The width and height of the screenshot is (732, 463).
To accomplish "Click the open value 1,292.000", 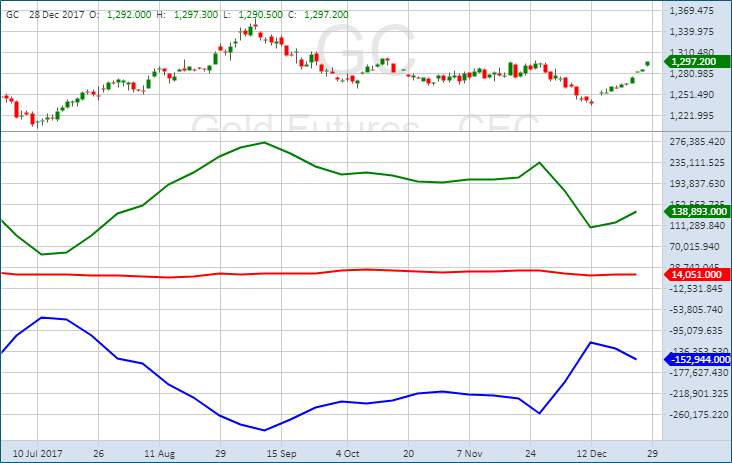I will coord(129,14).
